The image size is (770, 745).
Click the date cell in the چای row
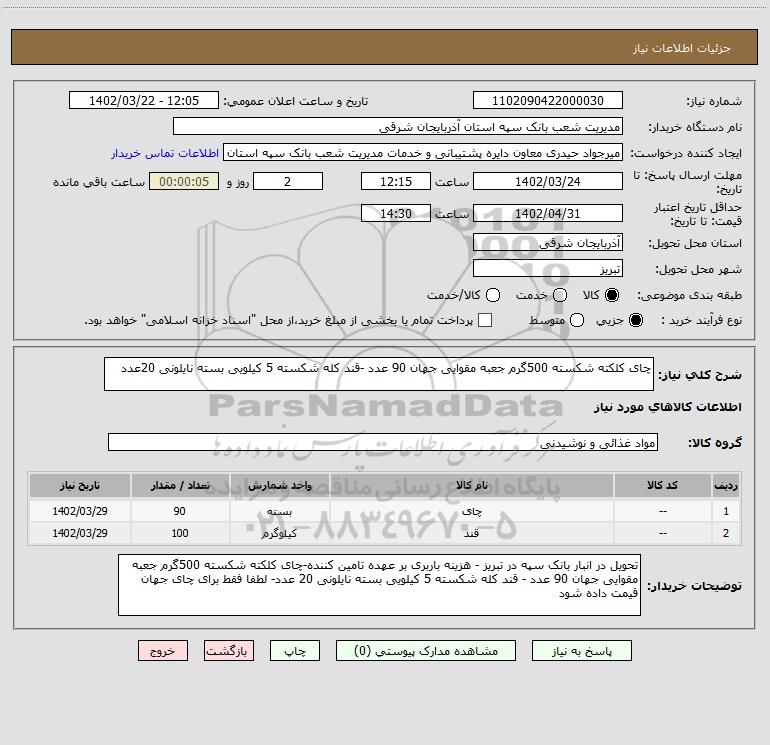point(80,511)
